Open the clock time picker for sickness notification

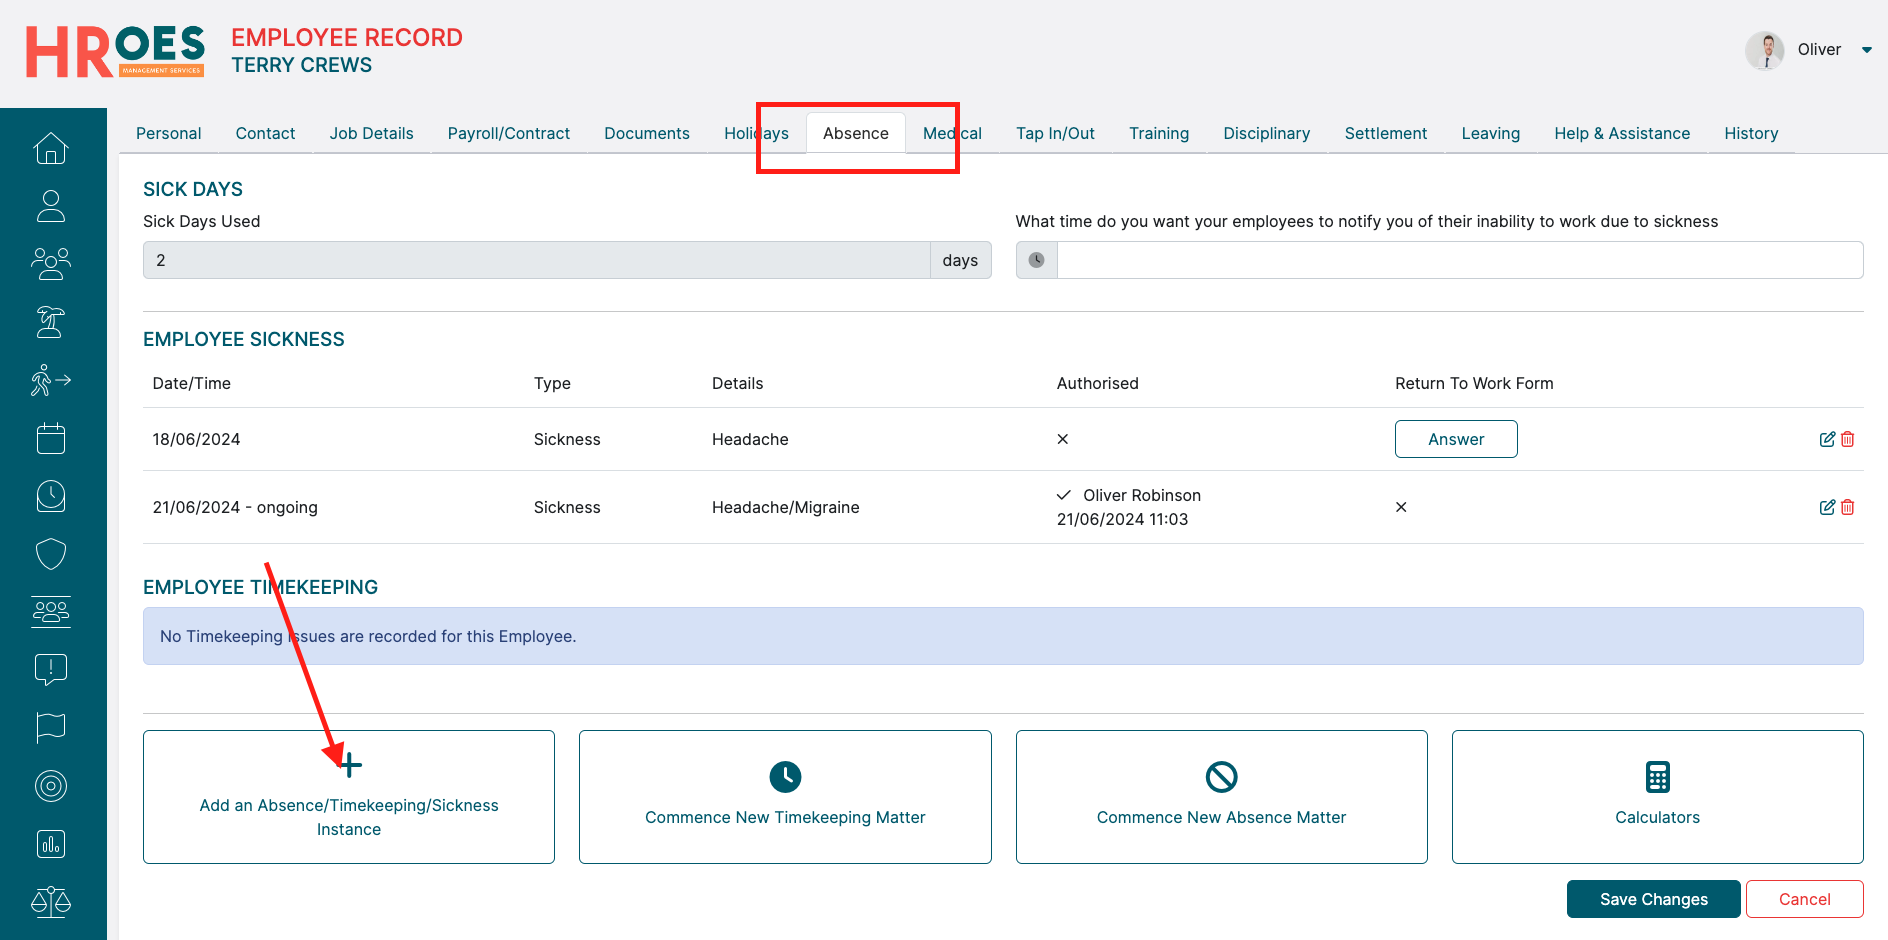pos(1037,260)
